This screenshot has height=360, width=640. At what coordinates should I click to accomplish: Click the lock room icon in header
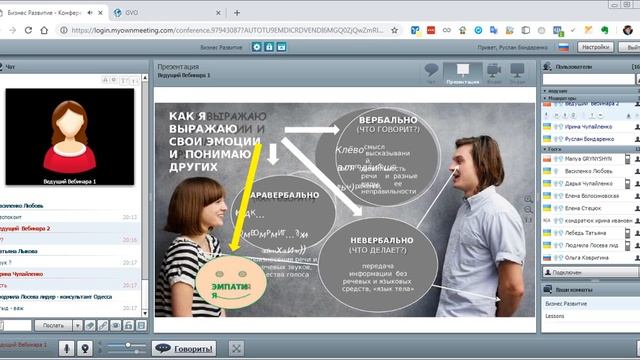(269, 47)
